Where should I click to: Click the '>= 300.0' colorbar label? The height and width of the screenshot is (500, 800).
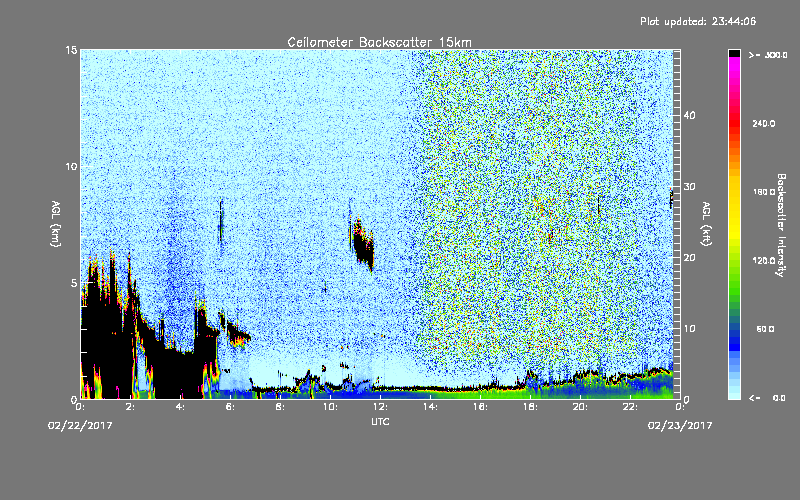(768, 55)
